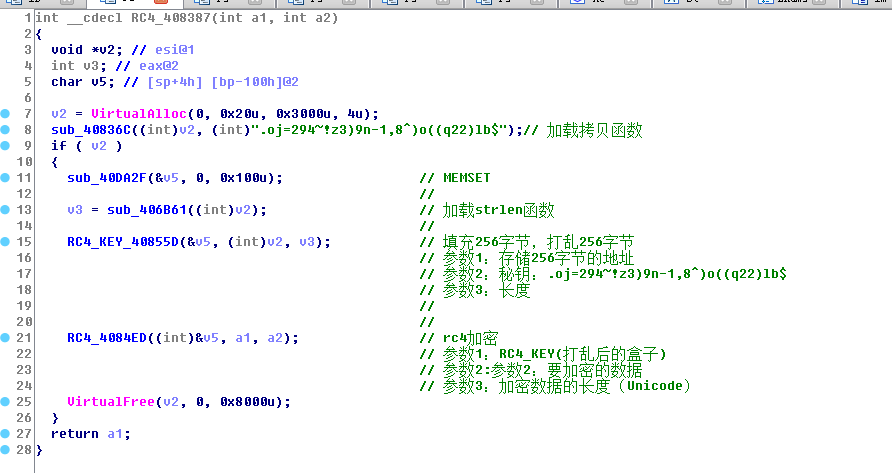Click the '加载拷贝函数' comment on line 8

[x=594, y=130]
